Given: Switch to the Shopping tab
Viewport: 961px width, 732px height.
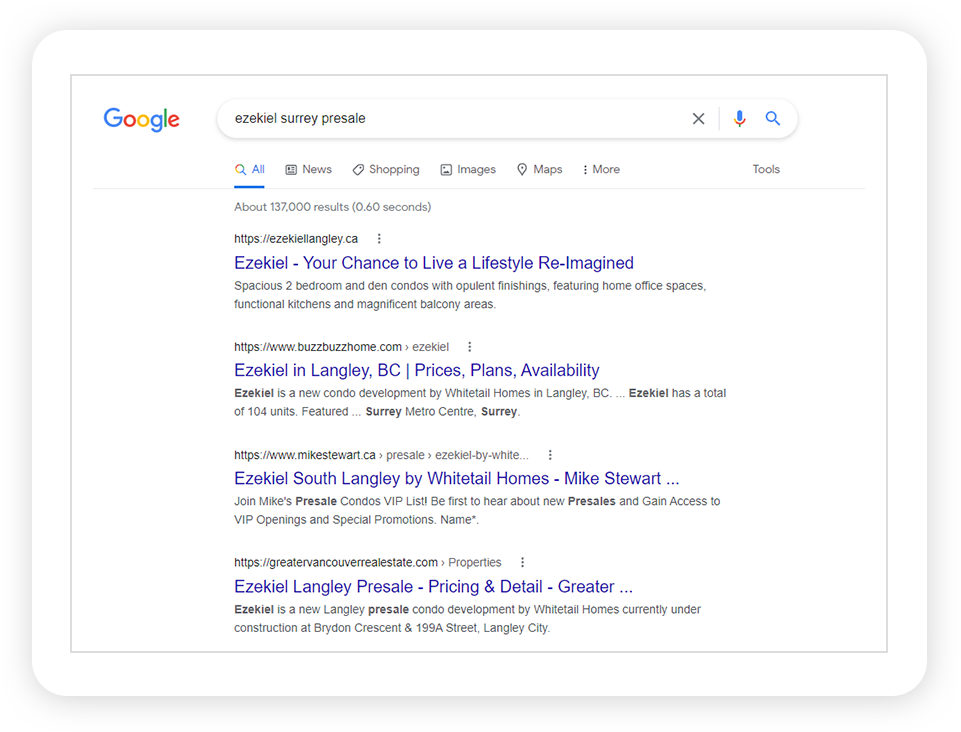Looking at the screenshot, I should [x=386, y=170].
